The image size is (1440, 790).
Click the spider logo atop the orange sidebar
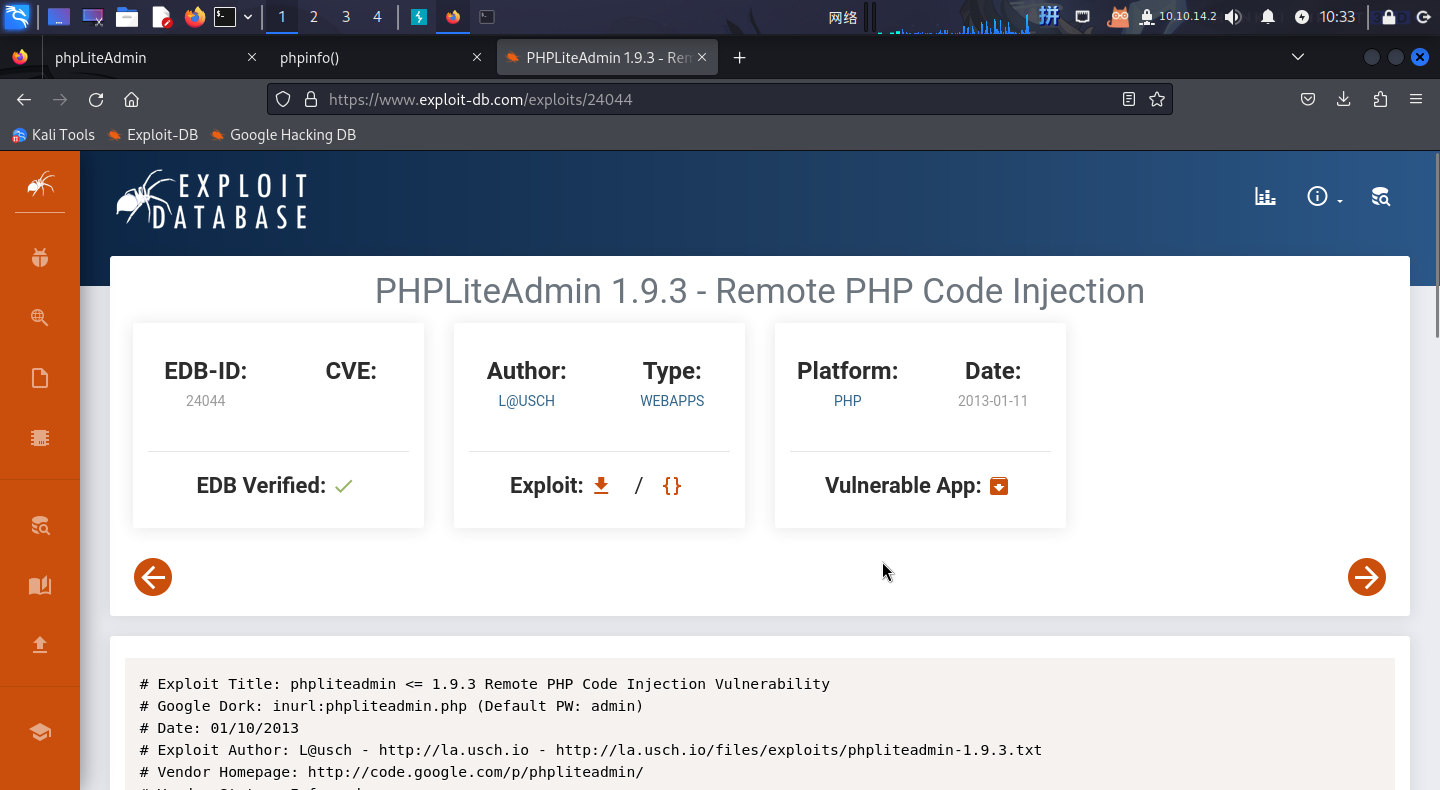pyautogui.click(x=40, y=184)
